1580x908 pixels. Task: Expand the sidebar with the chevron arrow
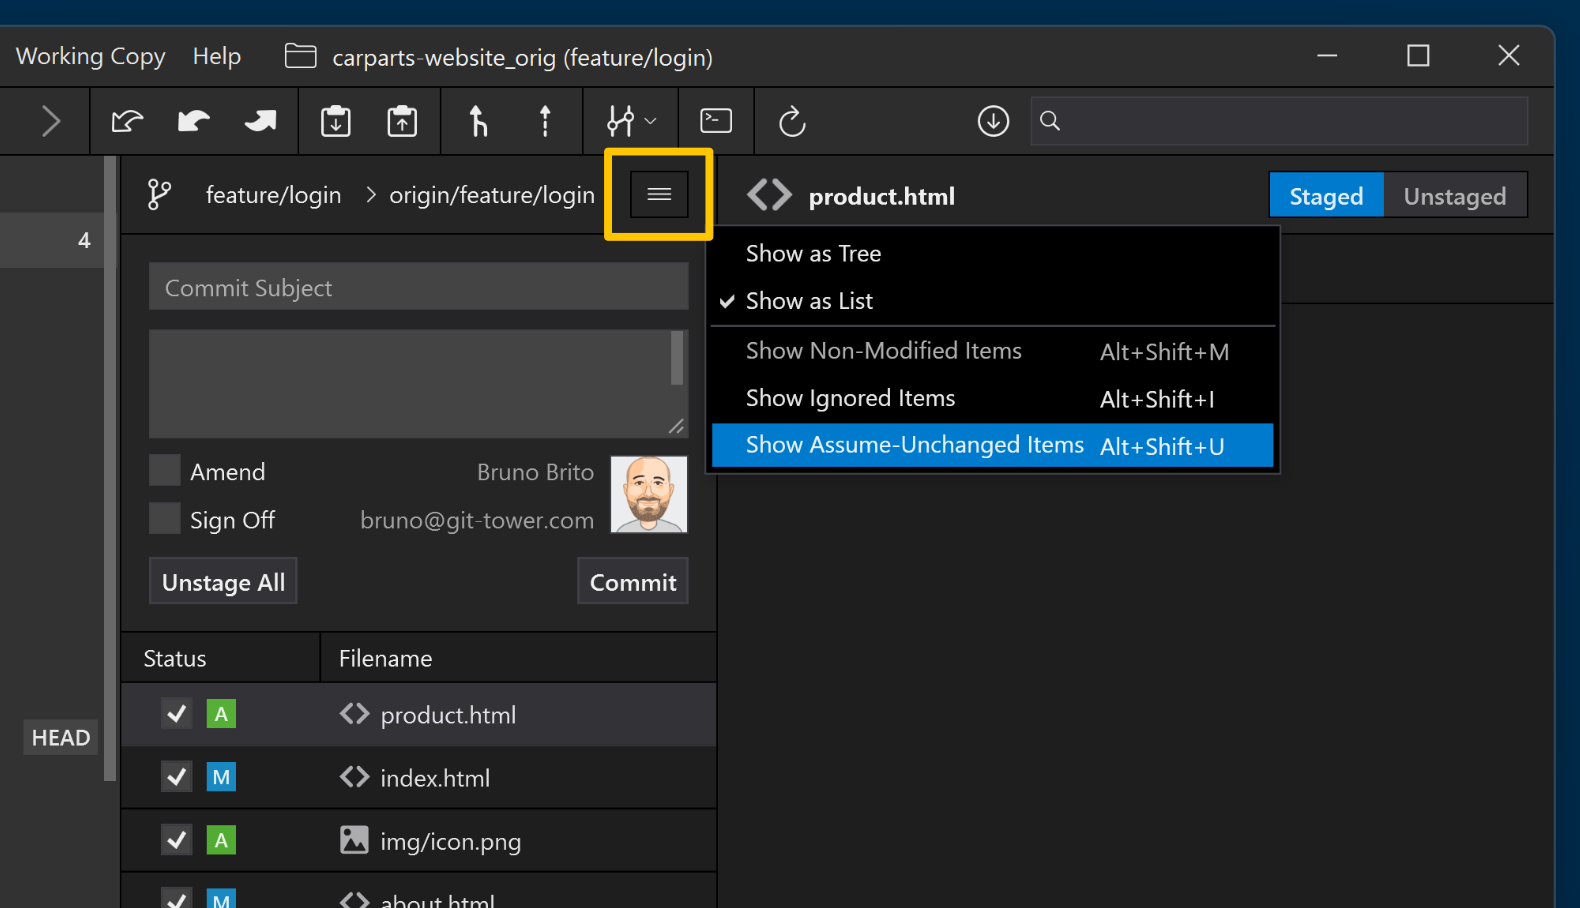pyautogui.click(x=50, y=121)
